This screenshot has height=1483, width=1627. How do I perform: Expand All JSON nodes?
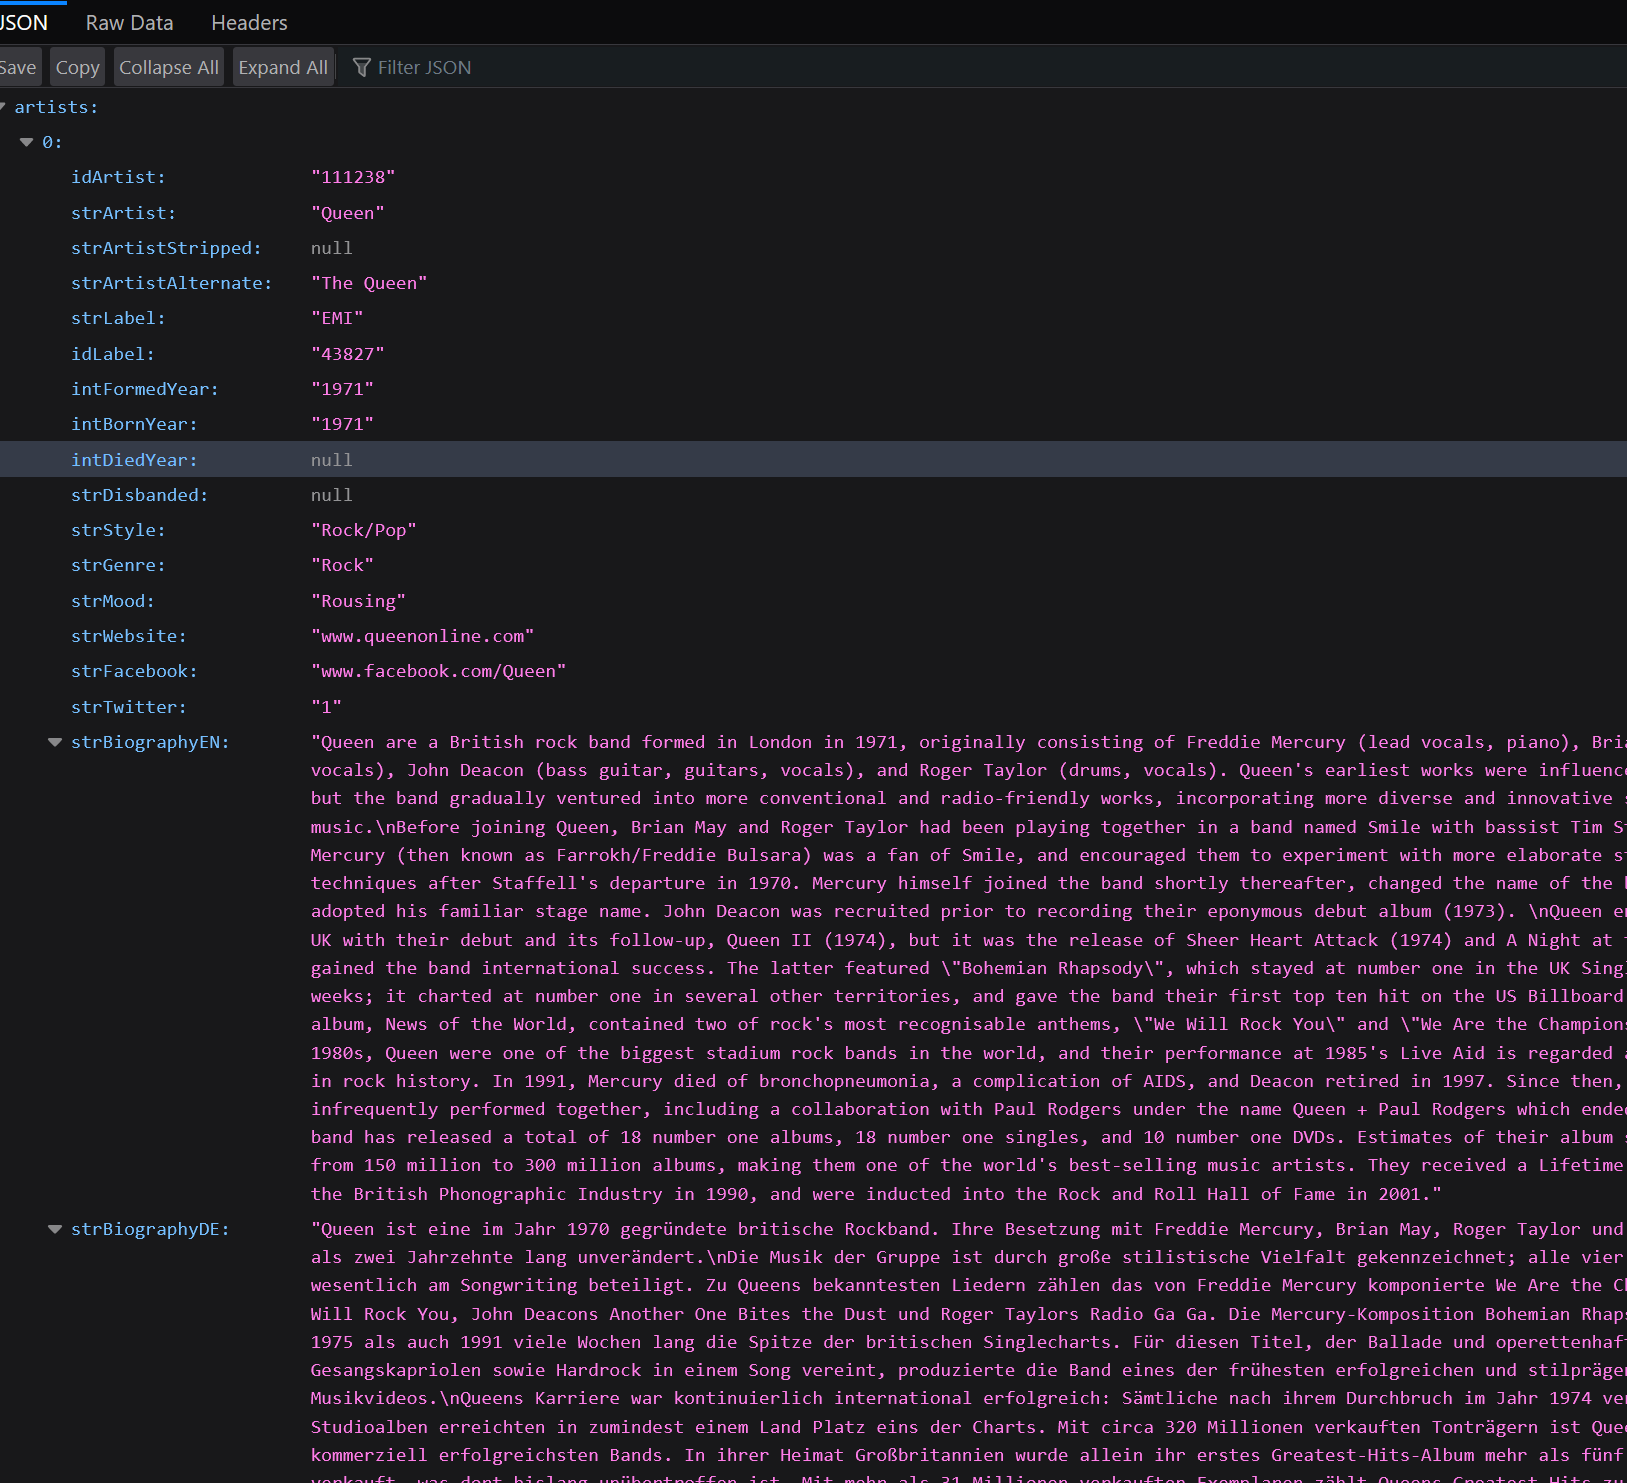pos(283,66)
